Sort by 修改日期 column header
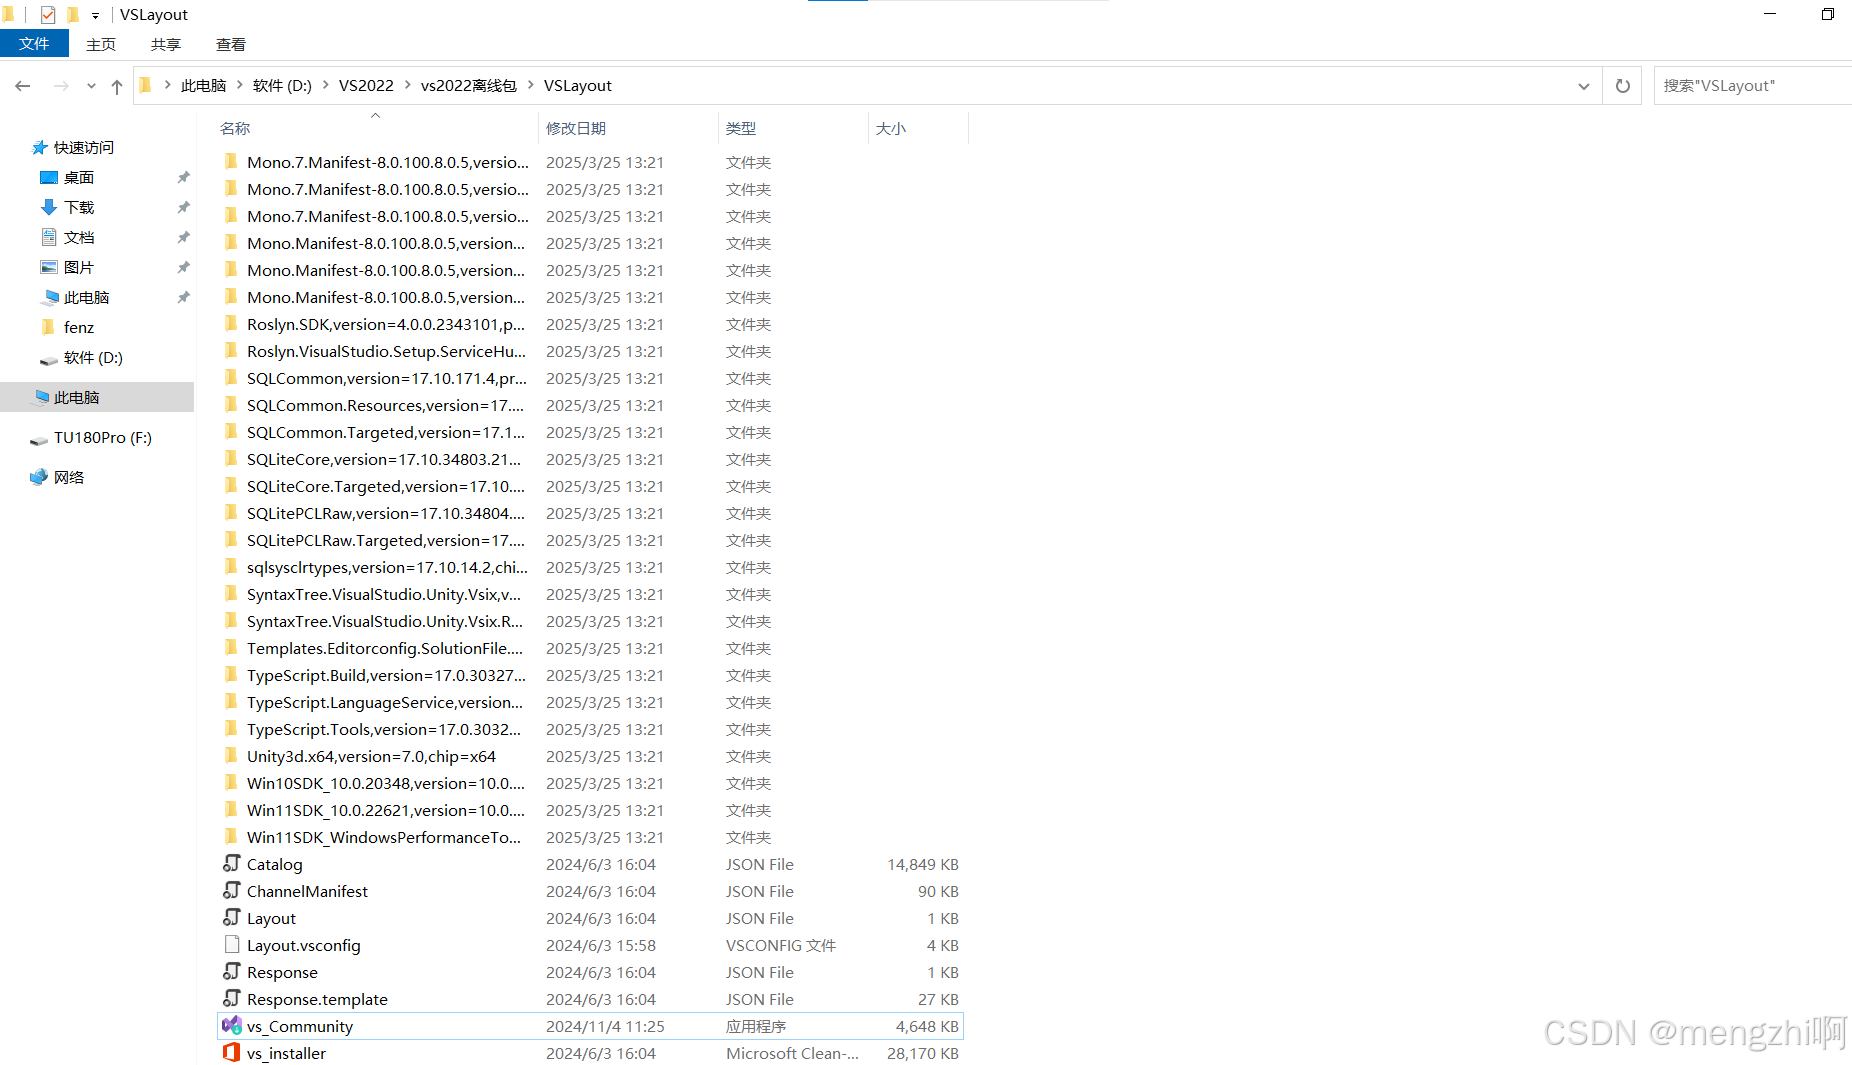This screenshot has height=1065, width=1852. [x=576, y=128]
